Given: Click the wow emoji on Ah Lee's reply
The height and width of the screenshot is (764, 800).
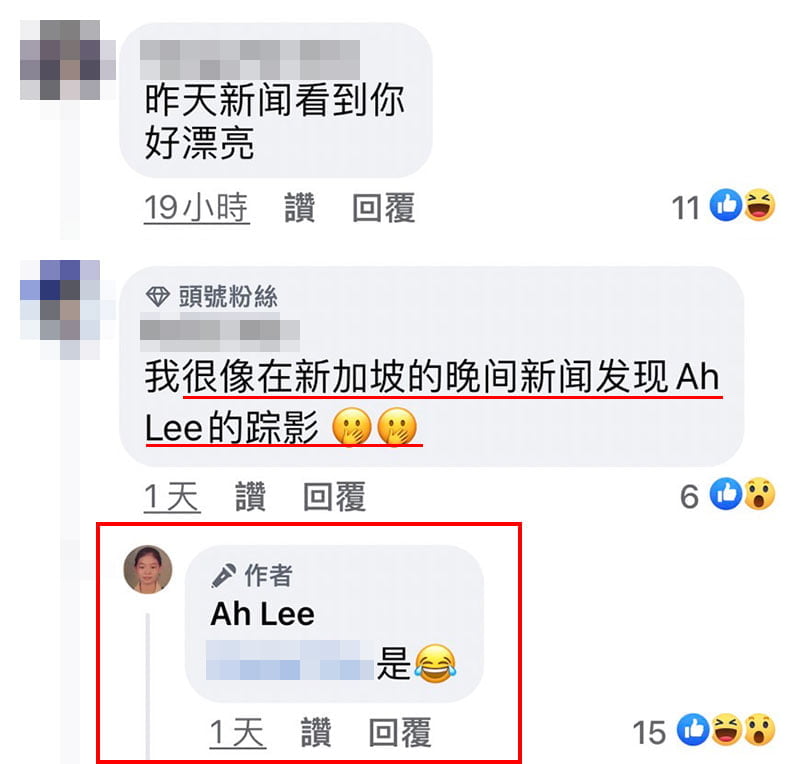Looking at the screenshot, I should pyautogui.click(x=760, y=730).
